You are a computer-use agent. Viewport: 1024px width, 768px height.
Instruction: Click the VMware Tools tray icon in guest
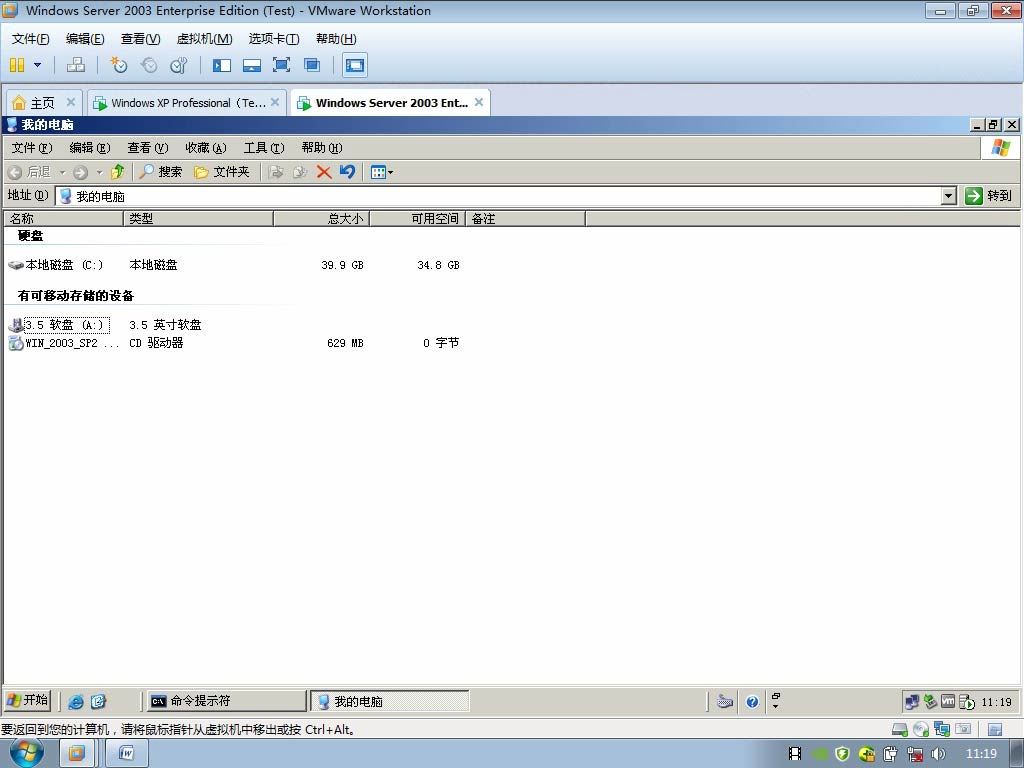tap(948, 702)
